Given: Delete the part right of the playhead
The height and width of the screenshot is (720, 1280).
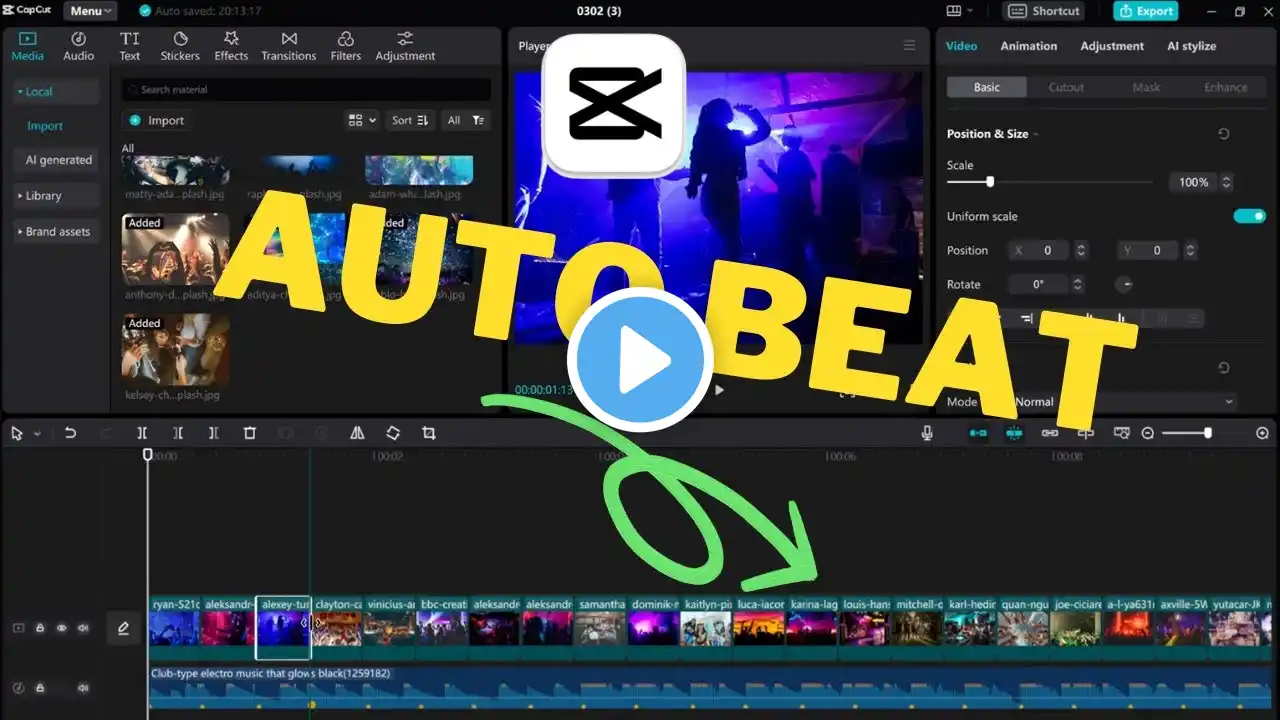Looking at the screenshot, I should [x=214, y=433].
